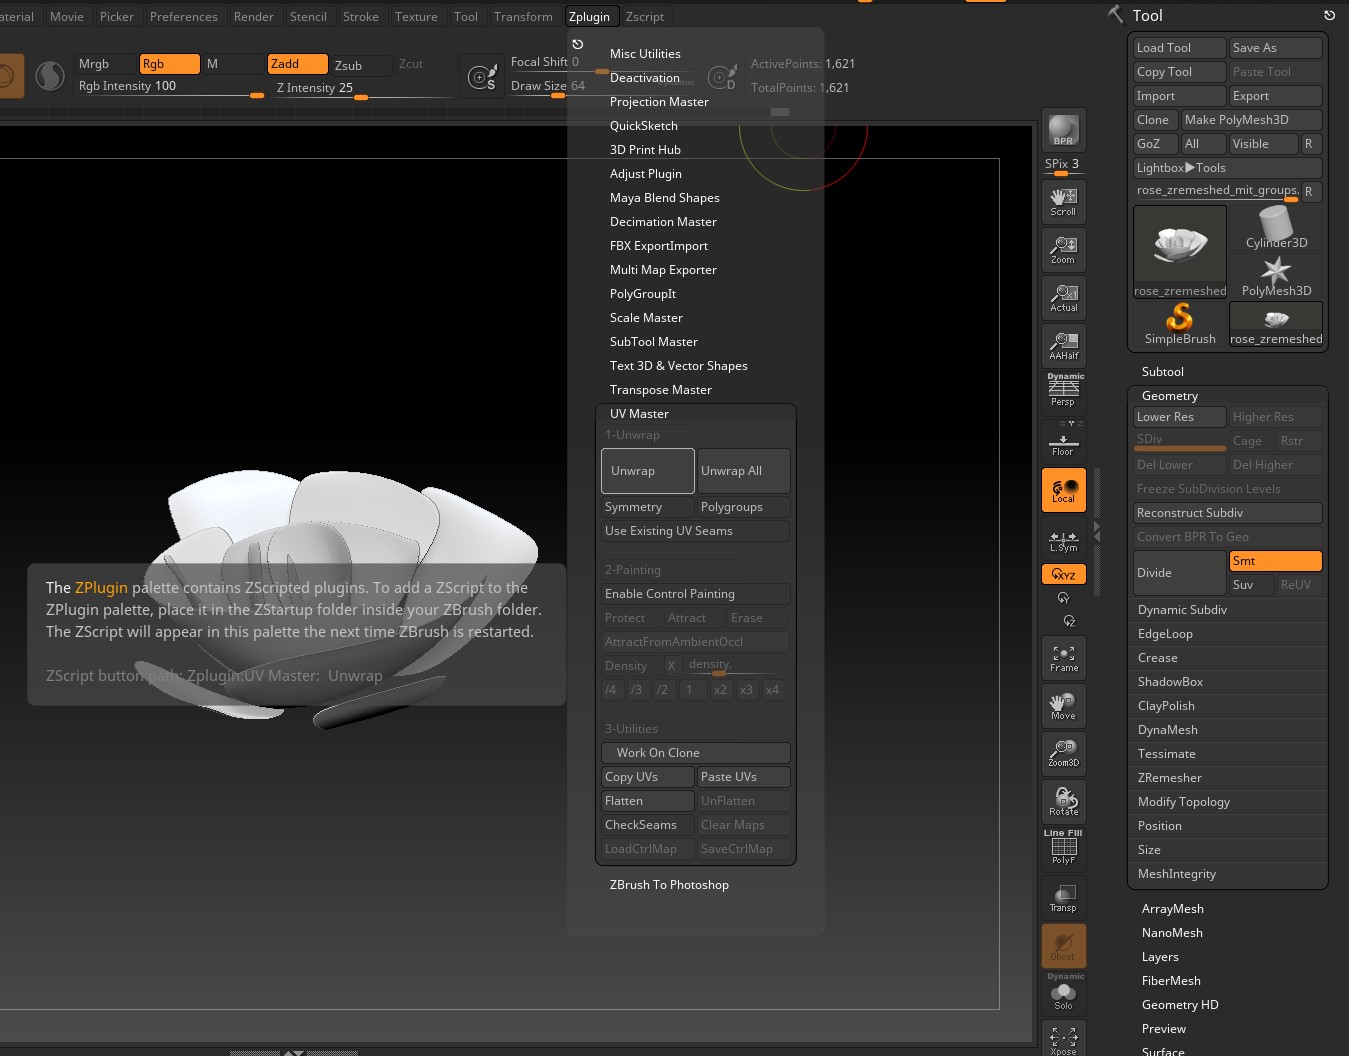Toggle Local transformations button

pos(1063,490)
